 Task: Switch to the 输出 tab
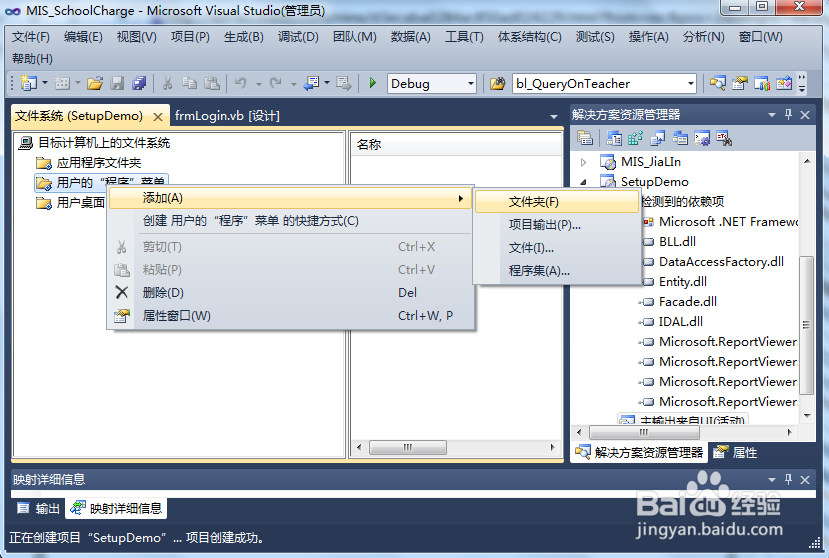click(x=38, y=508)
